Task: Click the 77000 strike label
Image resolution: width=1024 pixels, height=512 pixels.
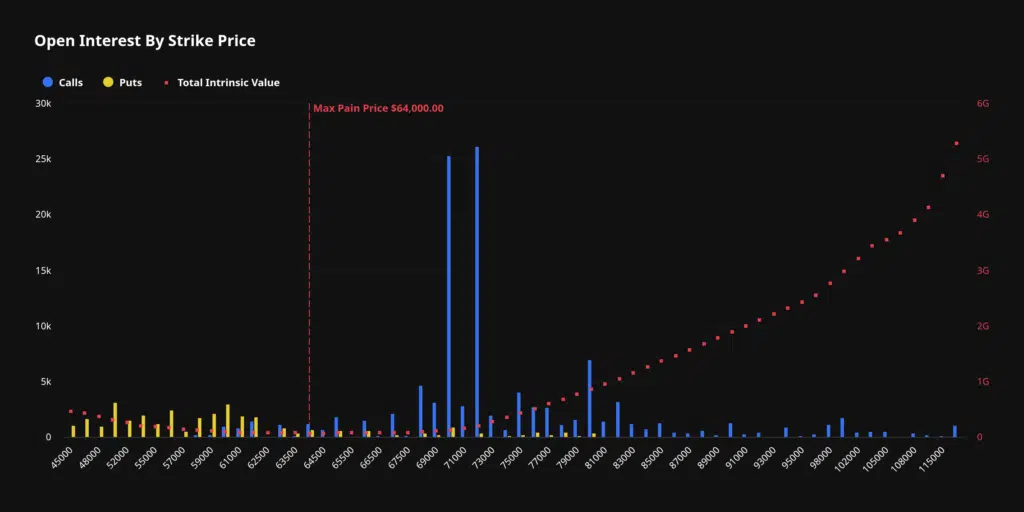Action: pyautogui.click(x=541, y=456)
